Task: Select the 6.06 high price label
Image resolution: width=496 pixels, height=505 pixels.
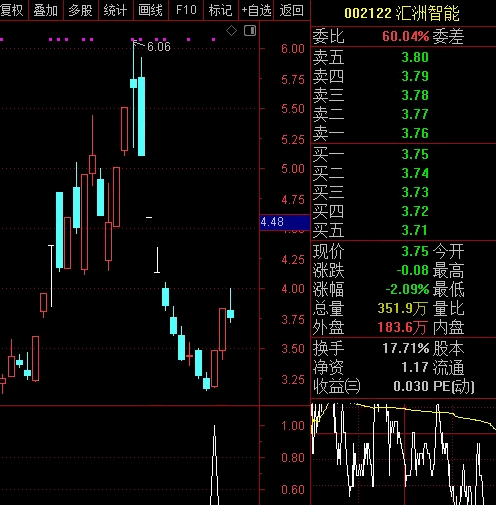Action: pyautogui.click(x=159, y=47)
